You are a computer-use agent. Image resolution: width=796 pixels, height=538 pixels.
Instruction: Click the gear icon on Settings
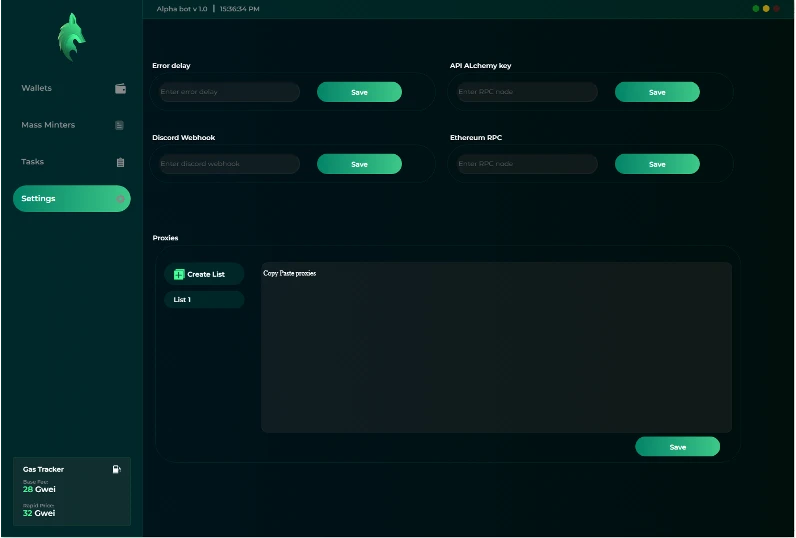click(120, 199)
